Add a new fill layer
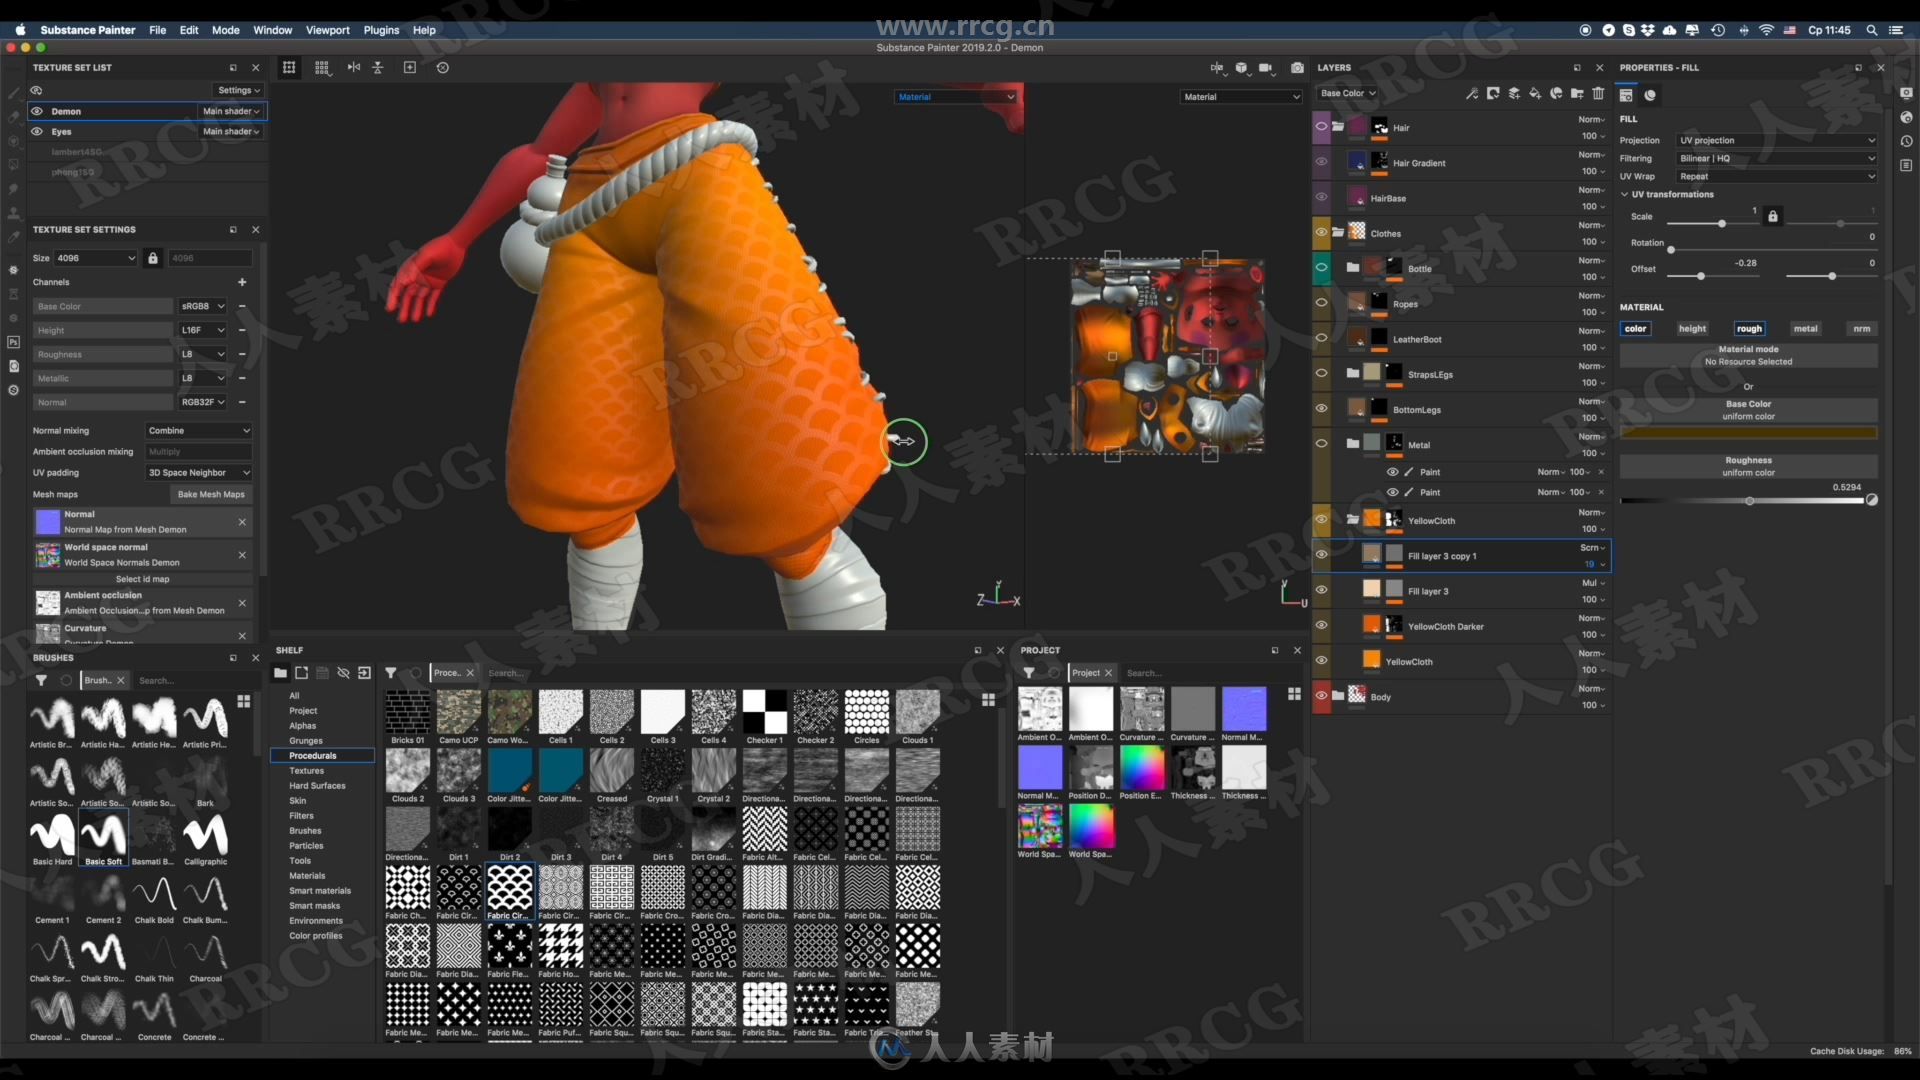1920x1080 pixels. click(x=1535, y=93)
